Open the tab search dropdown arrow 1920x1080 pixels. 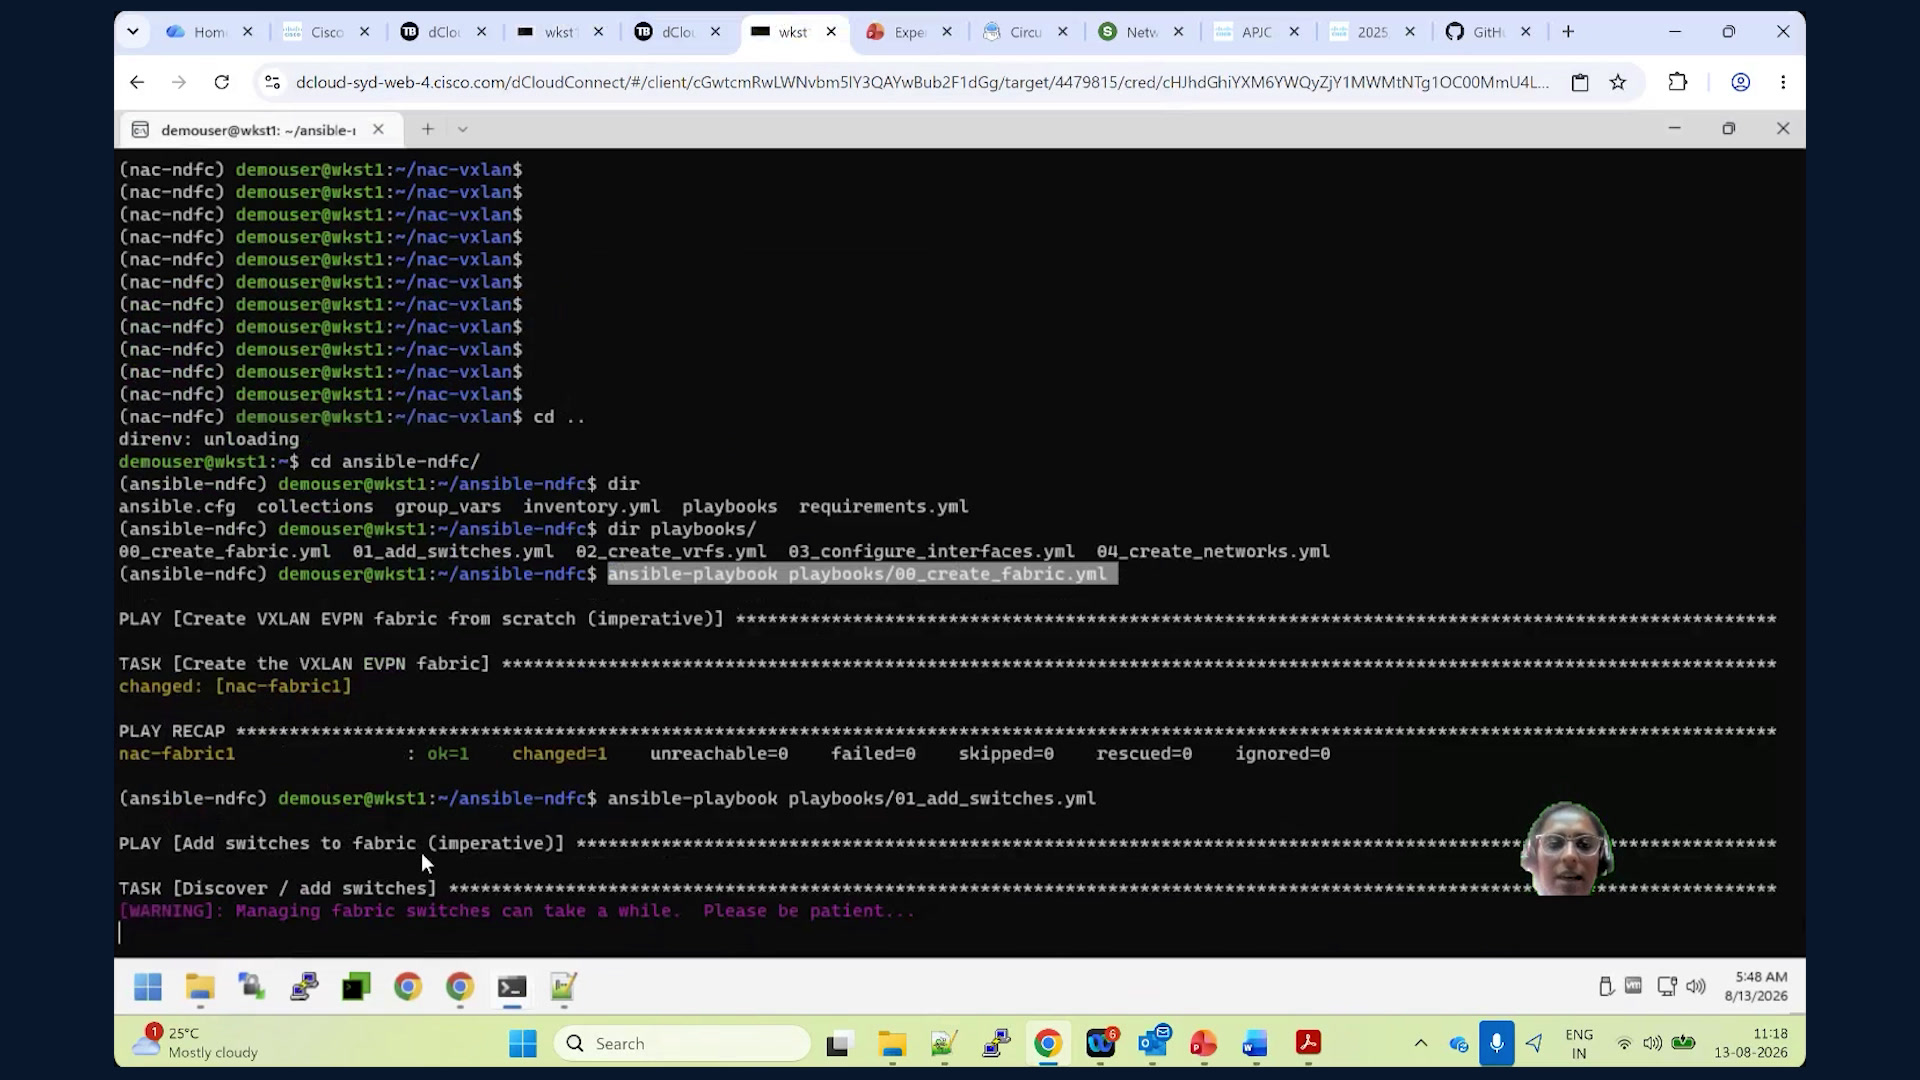pyautogui.click(x=132, y=32)
